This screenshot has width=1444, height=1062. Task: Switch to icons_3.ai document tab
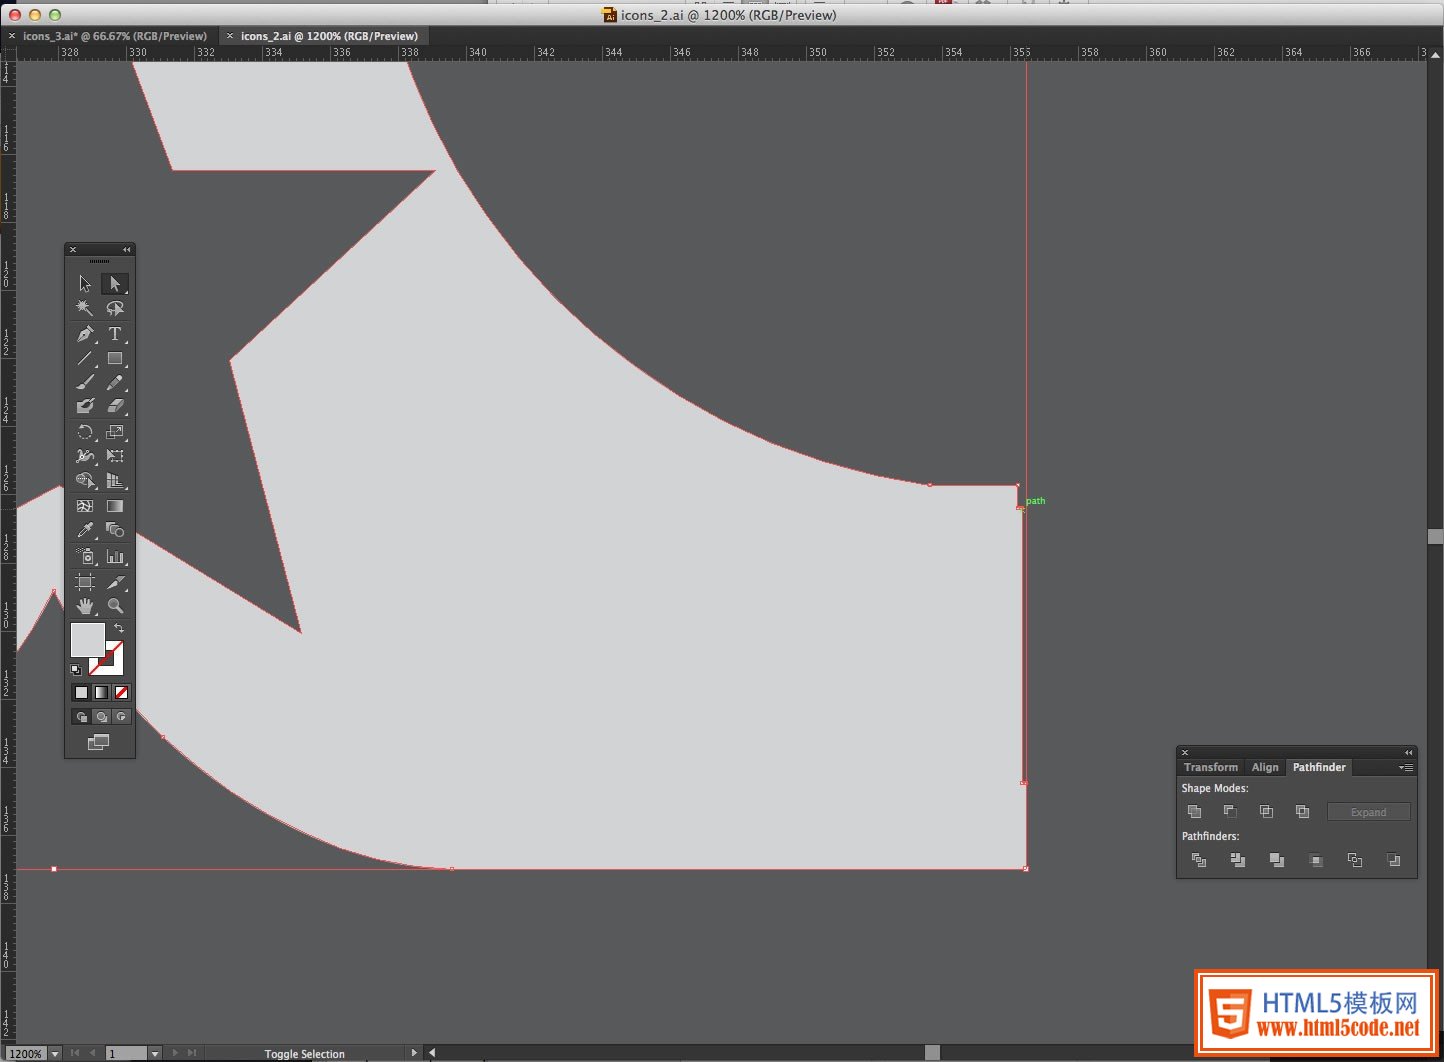point(114,36)
